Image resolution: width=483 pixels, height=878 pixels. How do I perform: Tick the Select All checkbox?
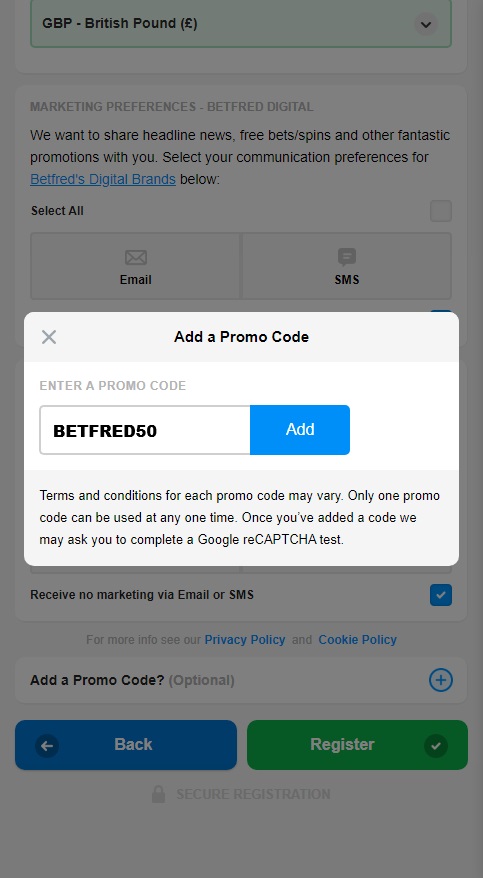point(440,211)
